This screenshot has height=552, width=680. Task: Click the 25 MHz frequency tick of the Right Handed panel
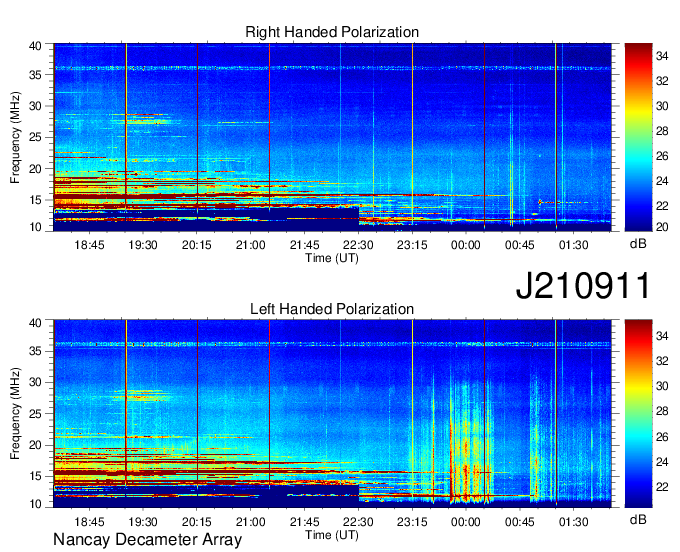pos(36,137)
